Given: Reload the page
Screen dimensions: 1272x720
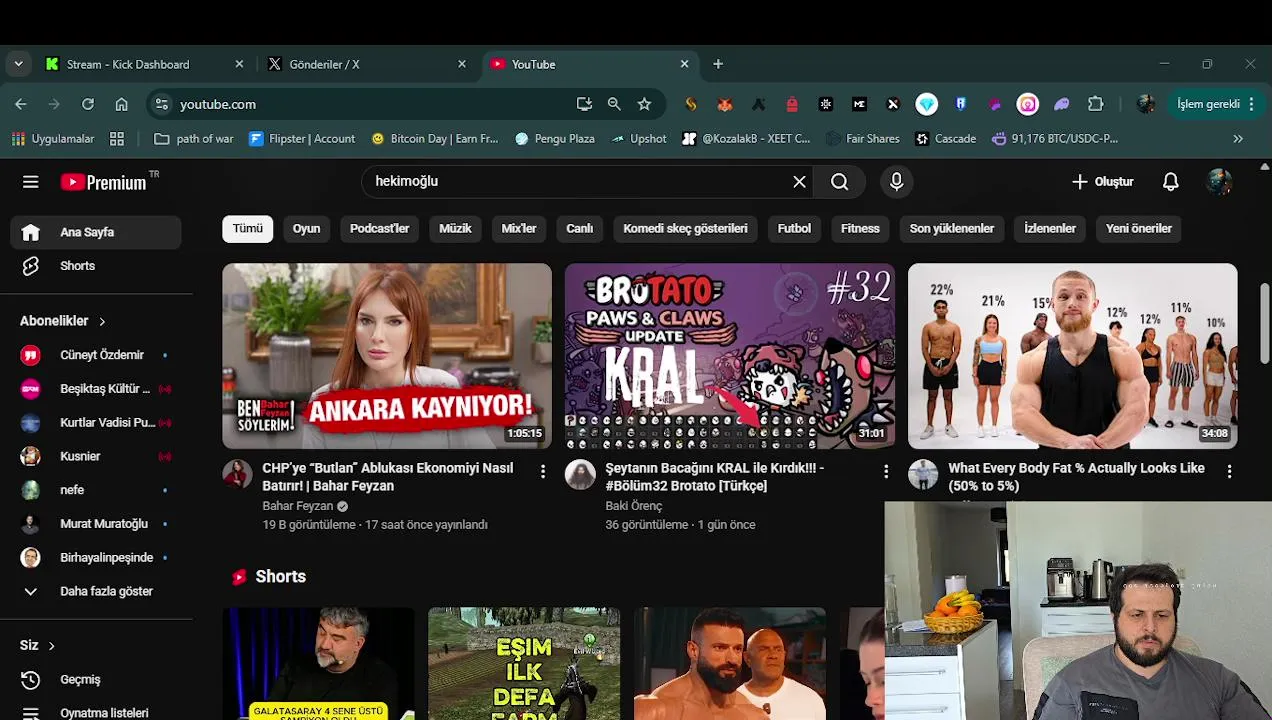Looking at the screenshot, I should coord(88,104).
